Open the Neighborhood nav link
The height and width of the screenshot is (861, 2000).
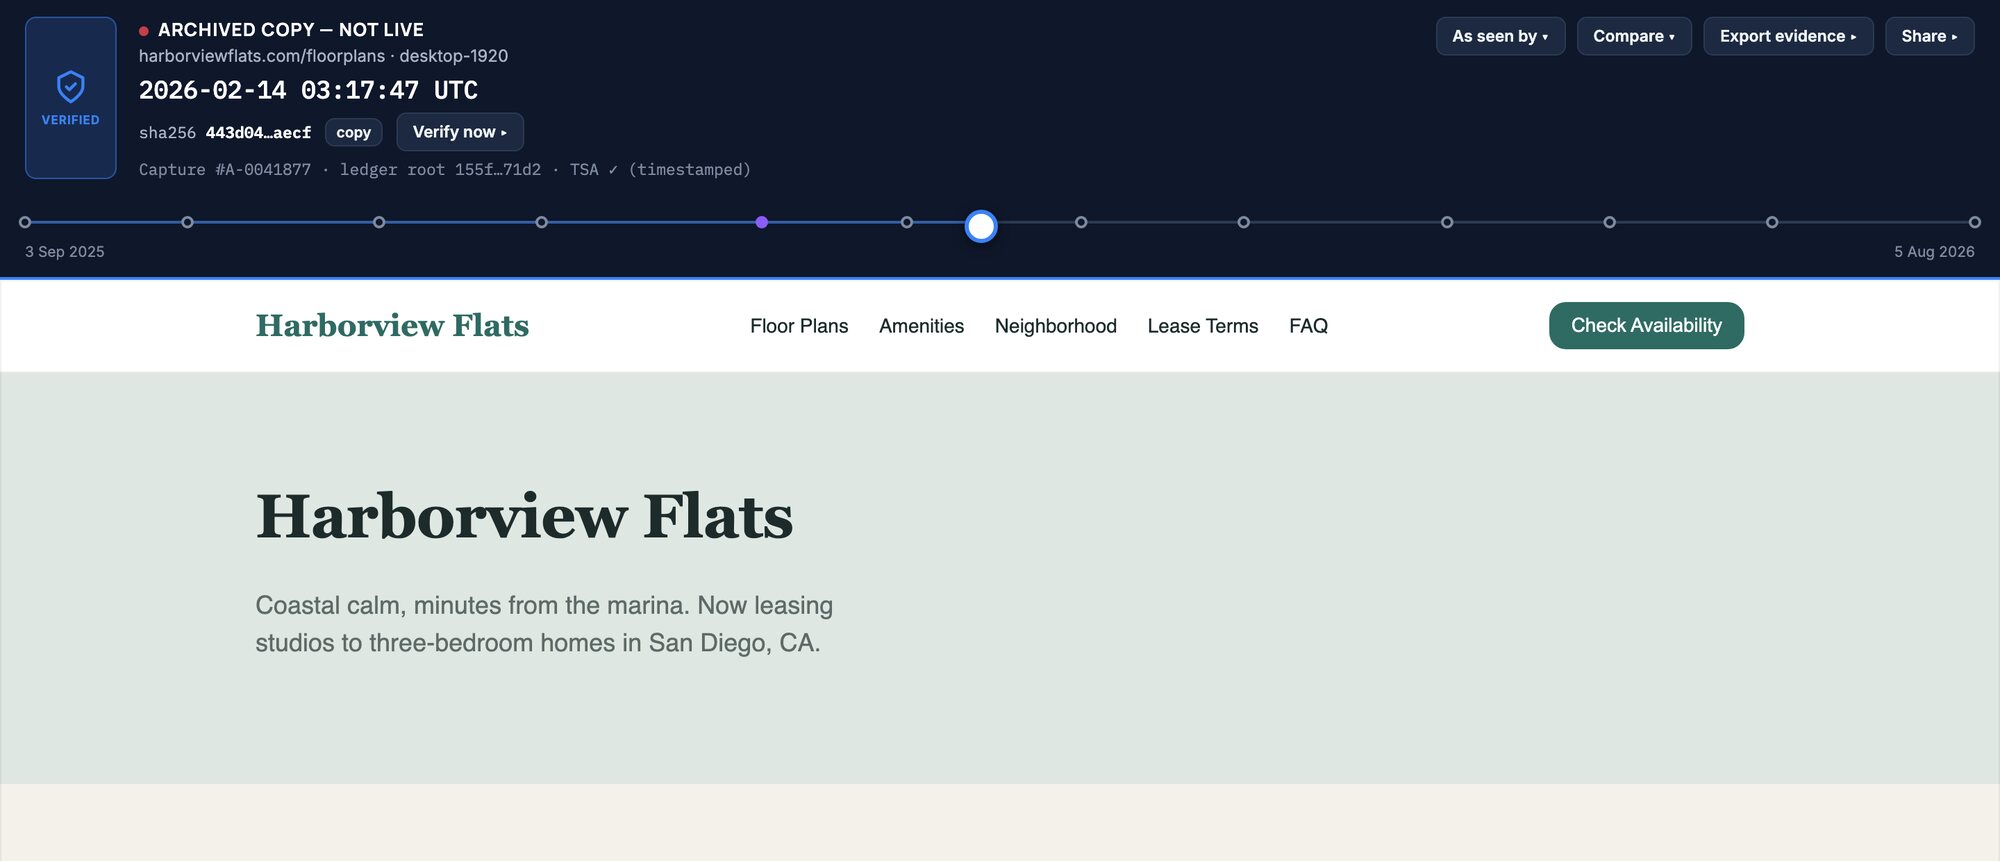click(1055, 326)
